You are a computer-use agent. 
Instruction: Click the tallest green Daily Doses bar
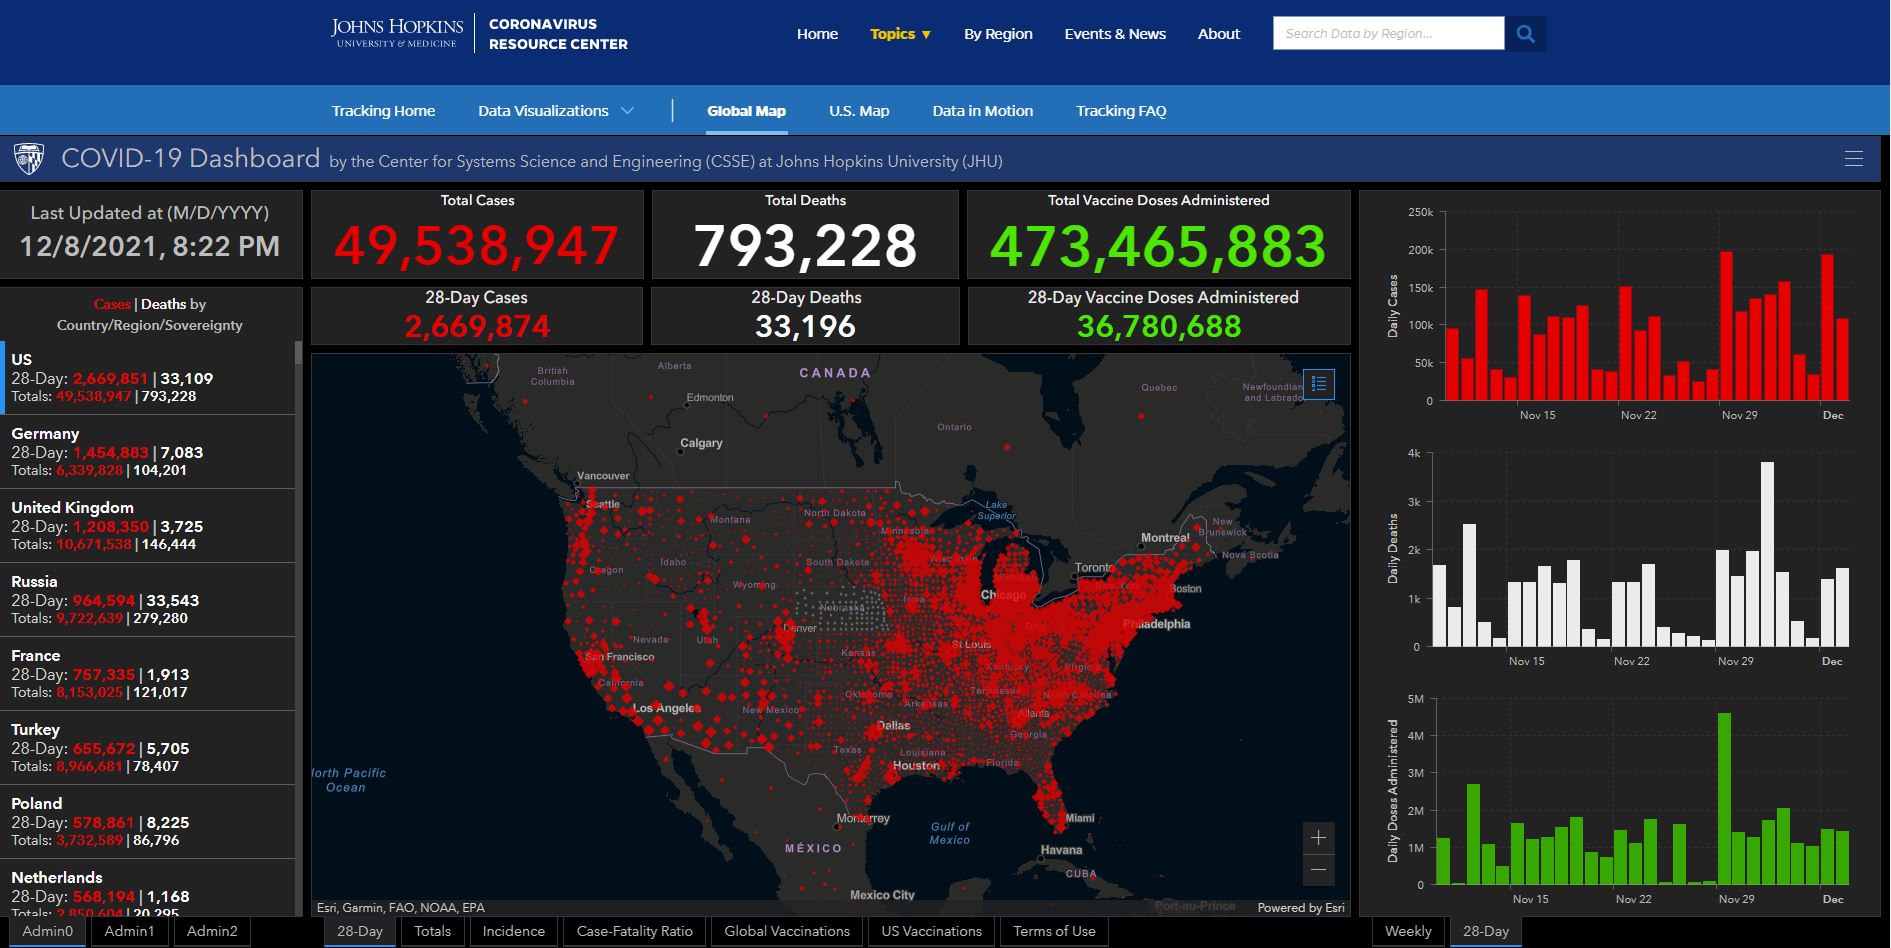pyautogui.click(x=1724, y=799)
